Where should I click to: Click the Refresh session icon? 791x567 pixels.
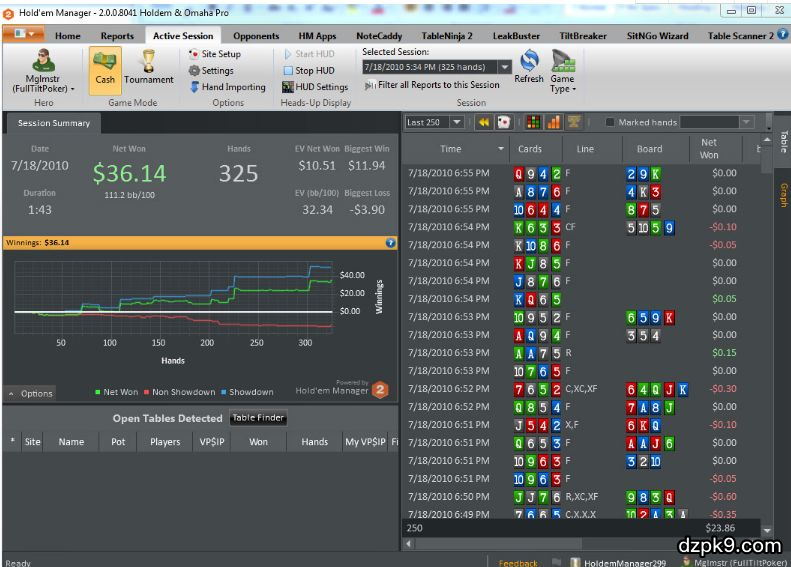[529, 67]
